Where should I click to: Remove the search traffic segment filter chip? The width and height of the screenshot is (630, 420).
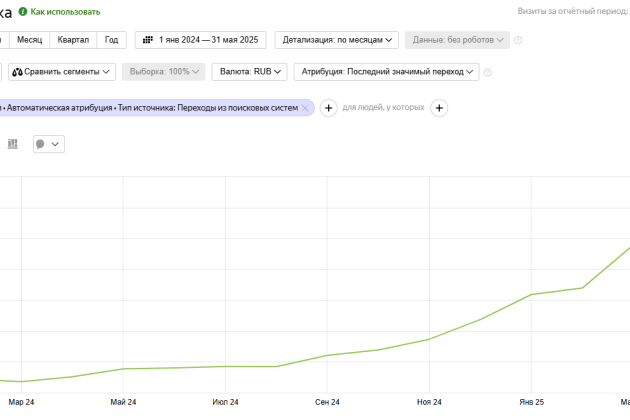[x=306, y=107]
